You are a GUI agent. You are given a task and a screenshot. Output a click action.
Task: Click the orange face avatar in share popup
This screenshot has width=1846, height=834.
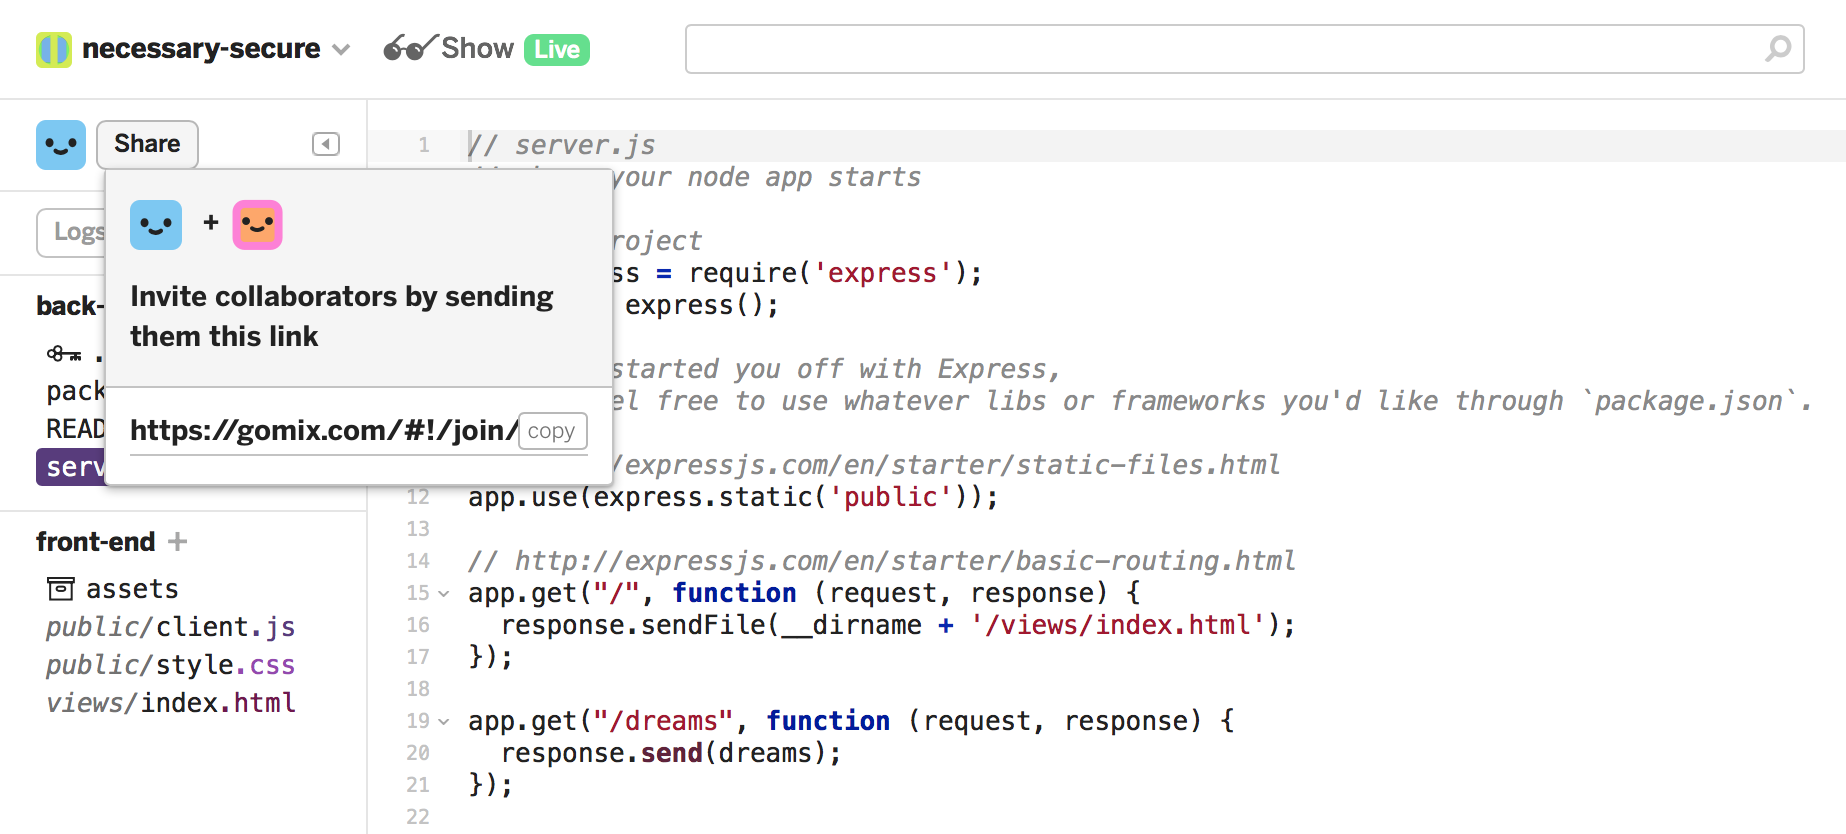pos(258,225)
